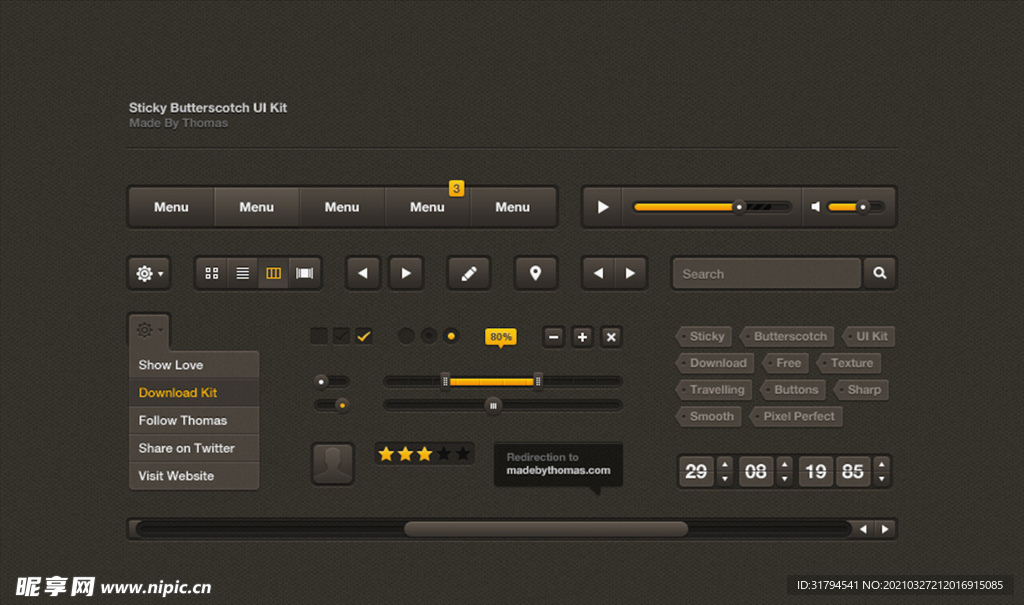This screenshot has width=1024, height=605.
Task: Increase the value of the 29 stepper
Action: click(x=724, y=464)
